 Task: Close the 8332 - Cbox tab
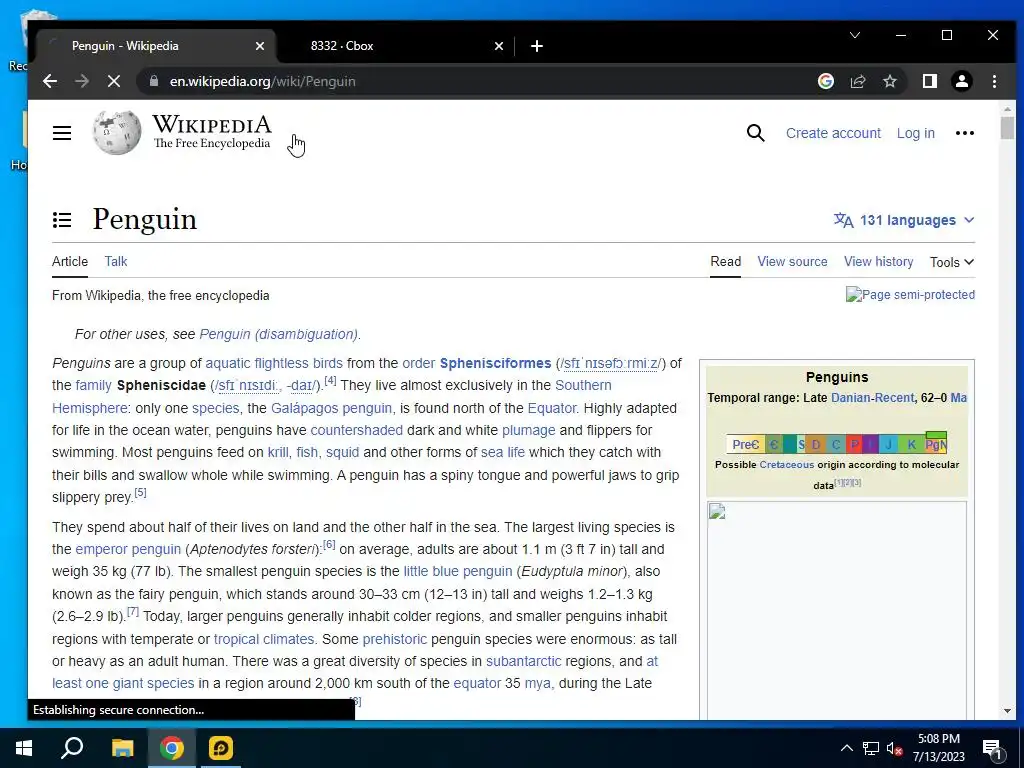pyautogui.click(x=499, y=46)
